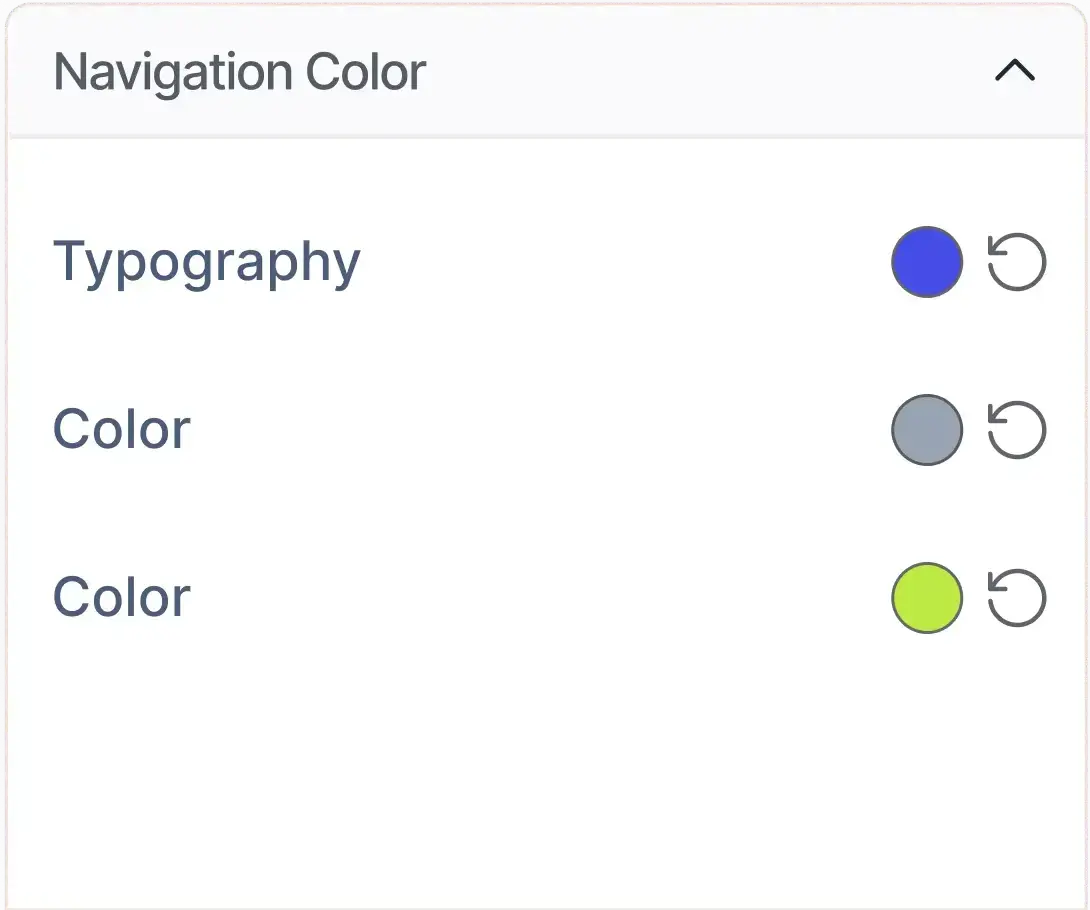The height and width of the screenshot is (910, 1090).
Task: Pick the blue circle in Typography row
Action: pyautogui.click(x=927, y=262)
